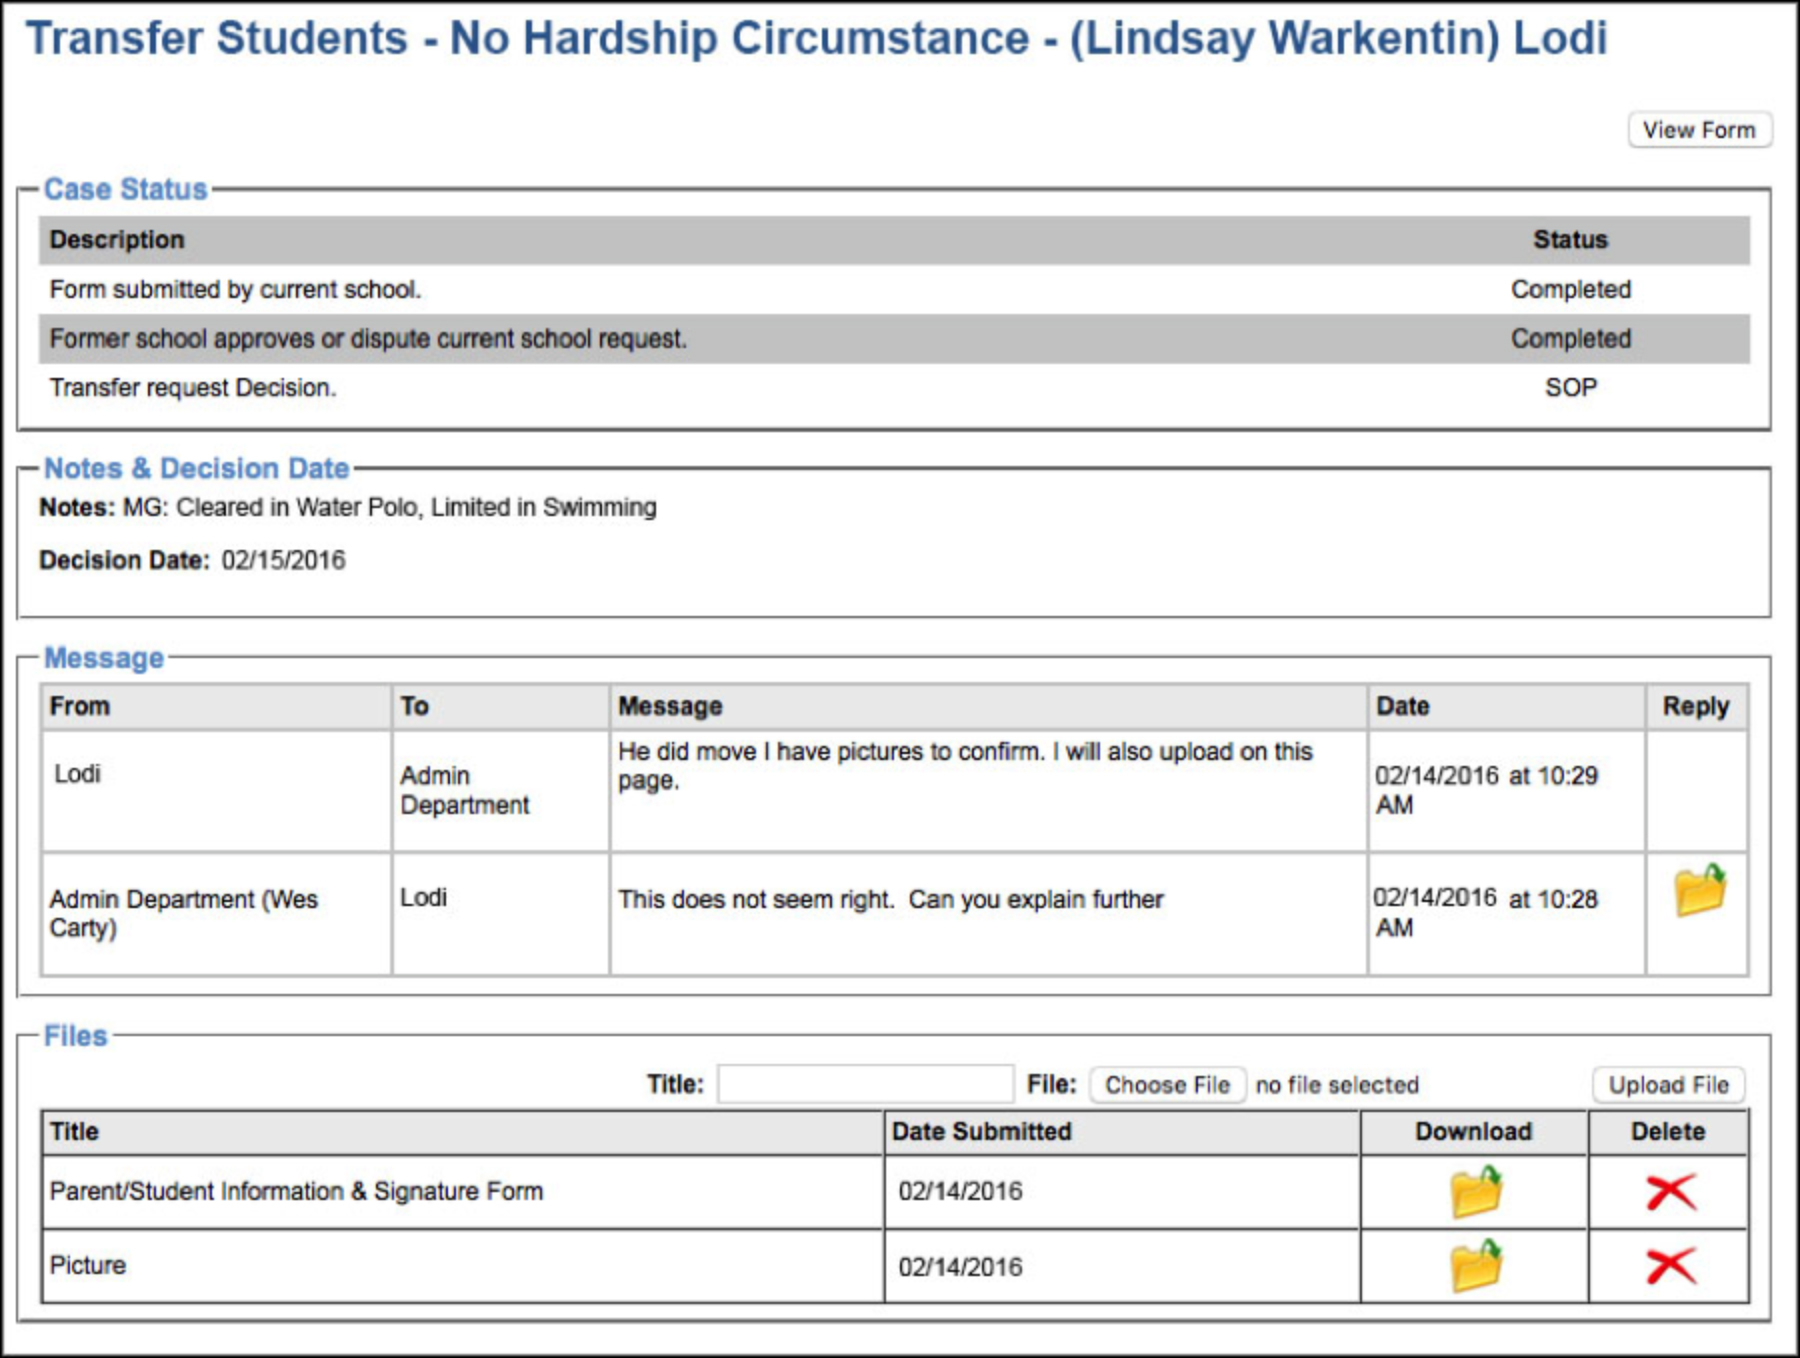Click Completed status for form submitted row
This screenshot has height=1358, width=1800.
(x=1571, y=289)
